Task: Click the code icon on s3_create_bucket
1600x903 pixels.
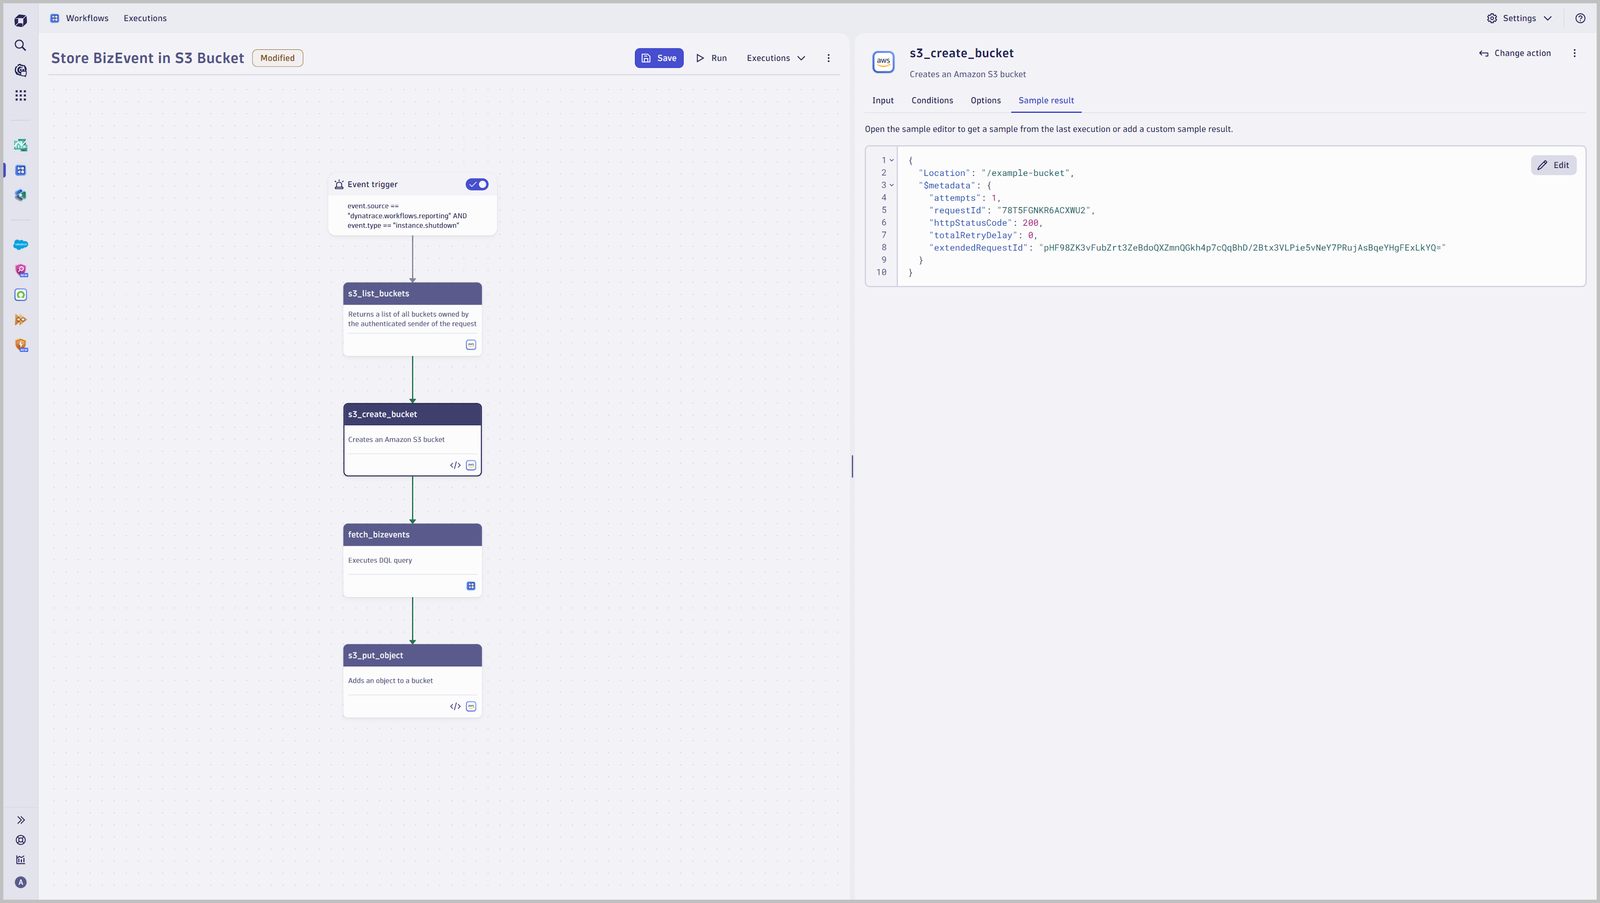Action: coord(455,465)
